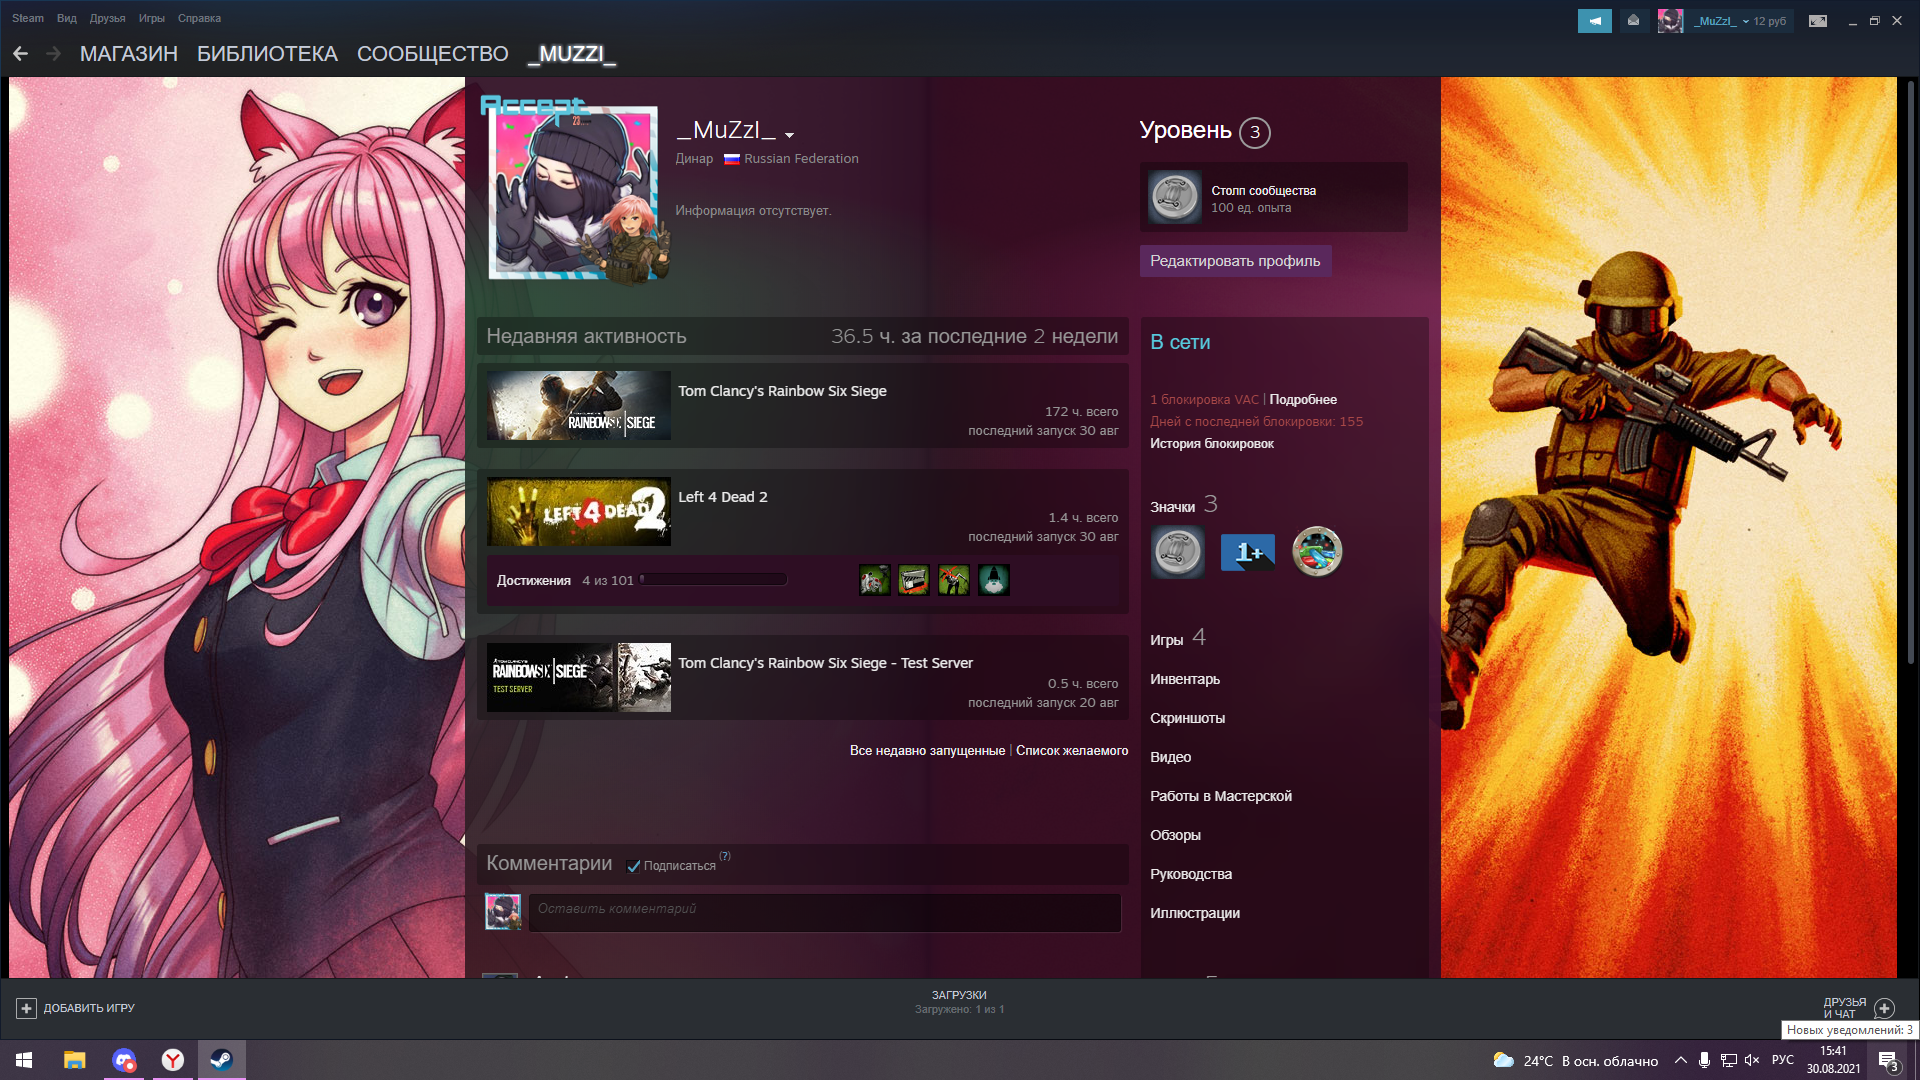Click the forward navigation arrow
Viewport: 1920px width, 1080px height.
(54, 53)
